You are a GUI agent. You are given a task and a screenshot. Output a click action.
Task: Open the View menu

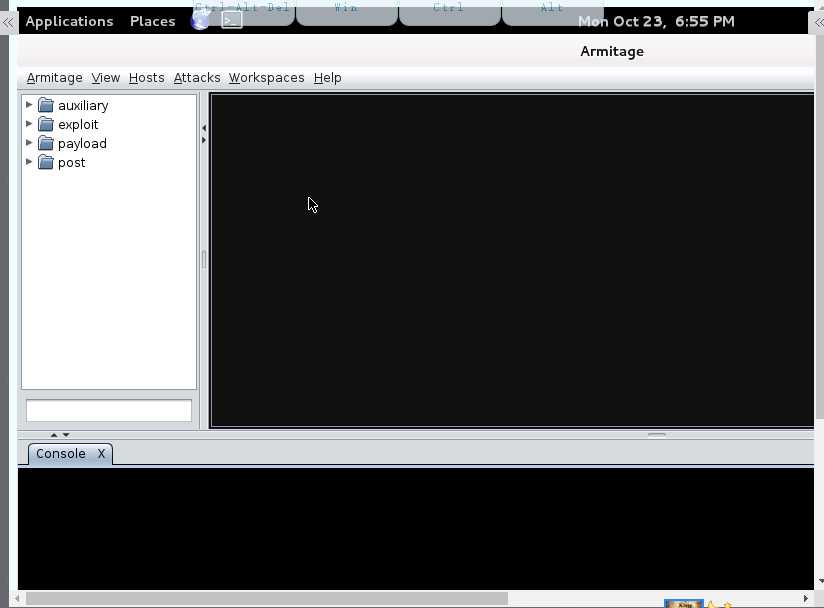coord(106,78)
